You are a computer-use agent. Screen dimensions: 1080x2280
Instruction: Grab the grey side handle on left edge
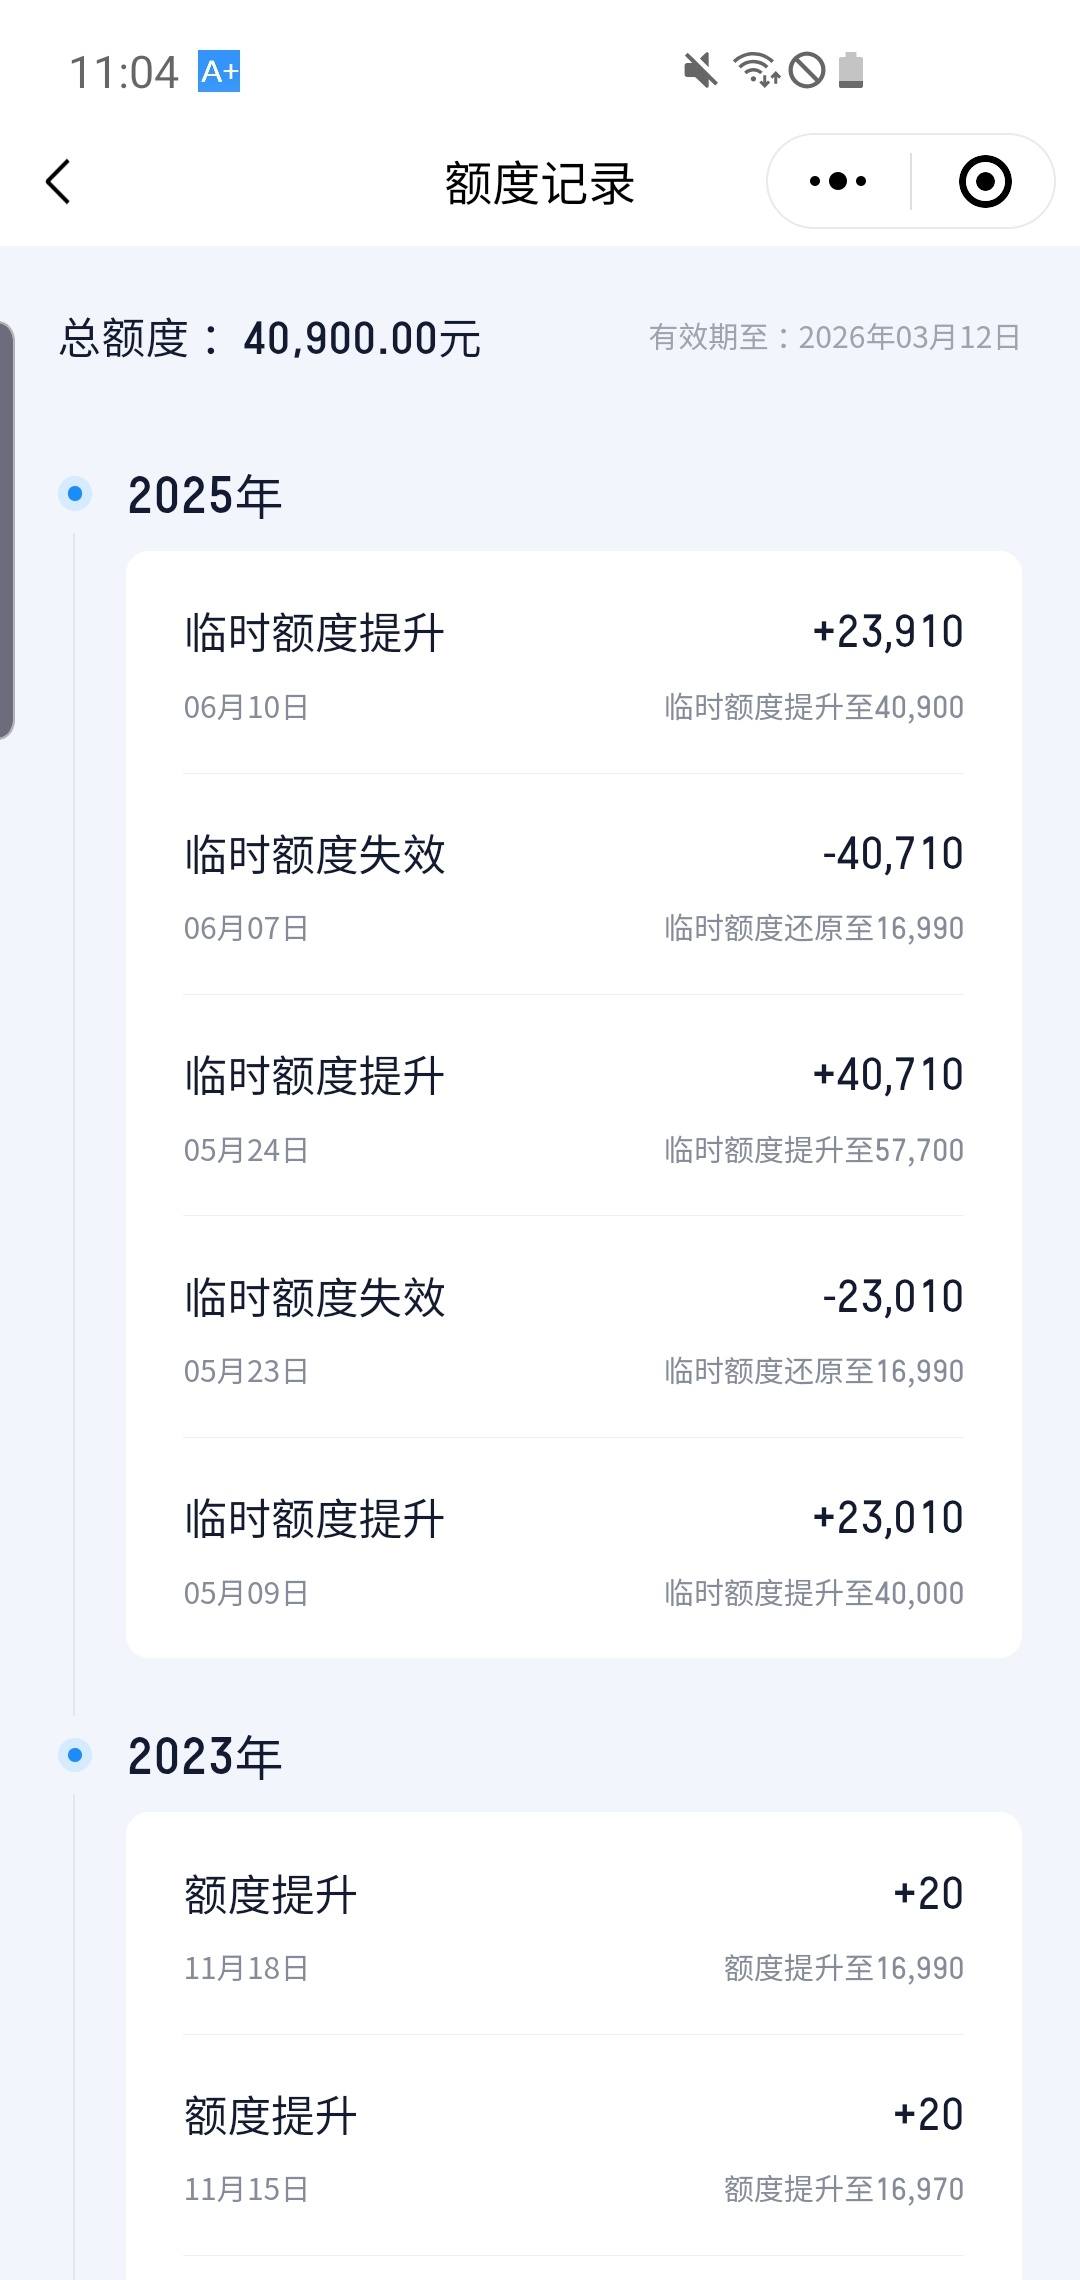(7, 530)
